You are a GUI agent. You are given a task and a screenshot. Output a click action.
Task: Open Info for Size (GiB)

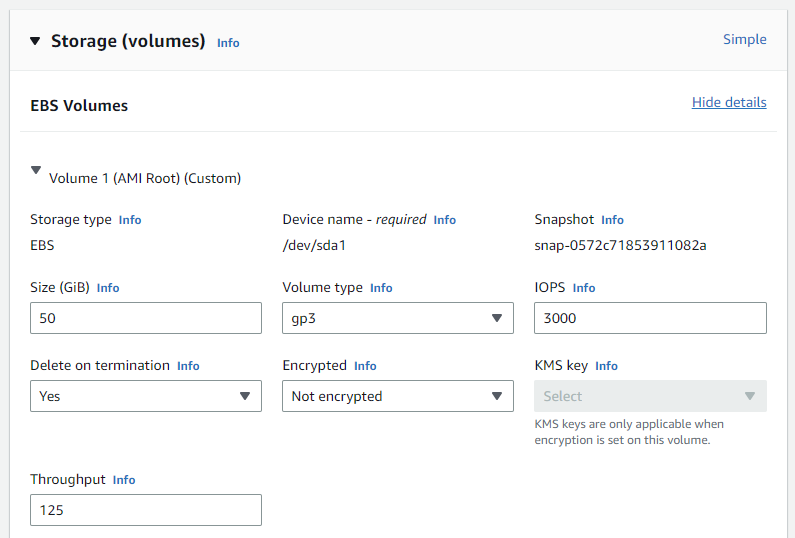coord(108,288)
